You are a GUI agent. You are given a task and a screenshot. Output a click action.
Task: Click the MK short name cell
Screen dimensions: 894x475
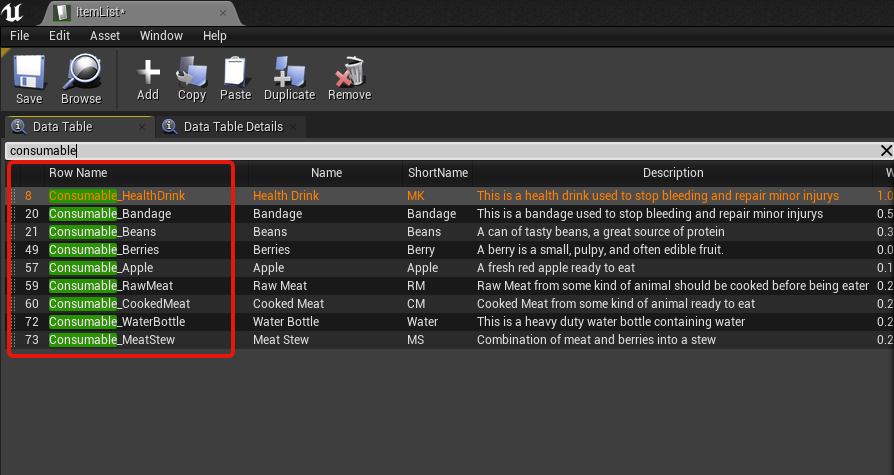point(416,196)
